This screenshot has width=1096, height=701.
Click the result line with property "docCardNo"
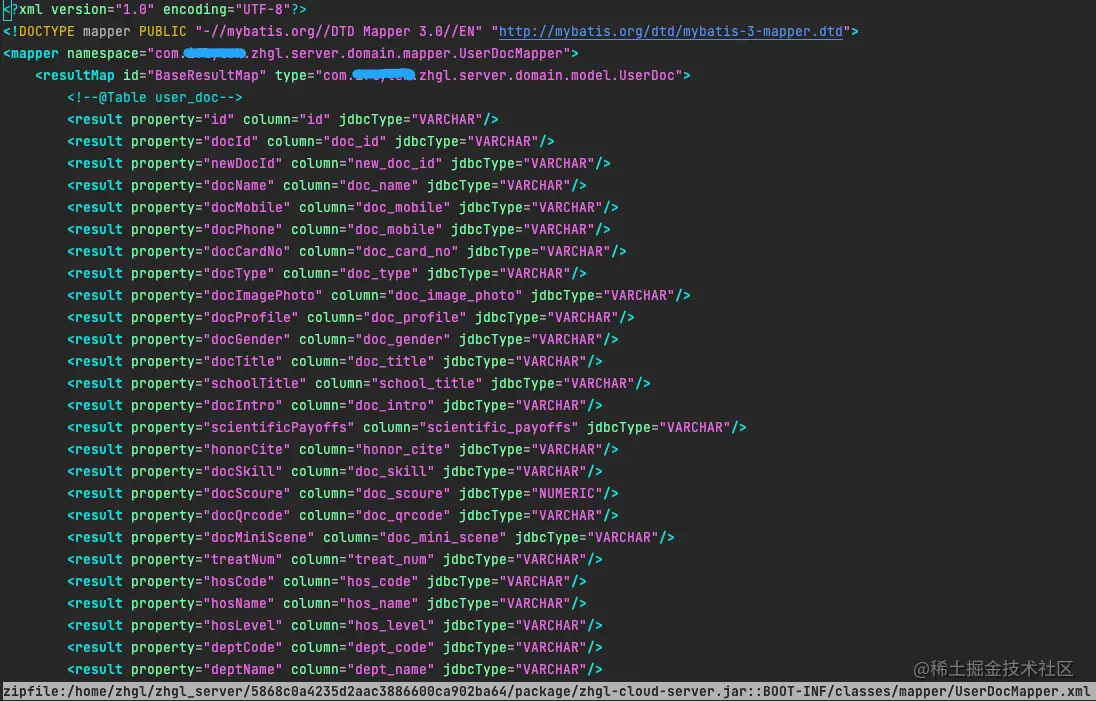click(x=347, y=252)
